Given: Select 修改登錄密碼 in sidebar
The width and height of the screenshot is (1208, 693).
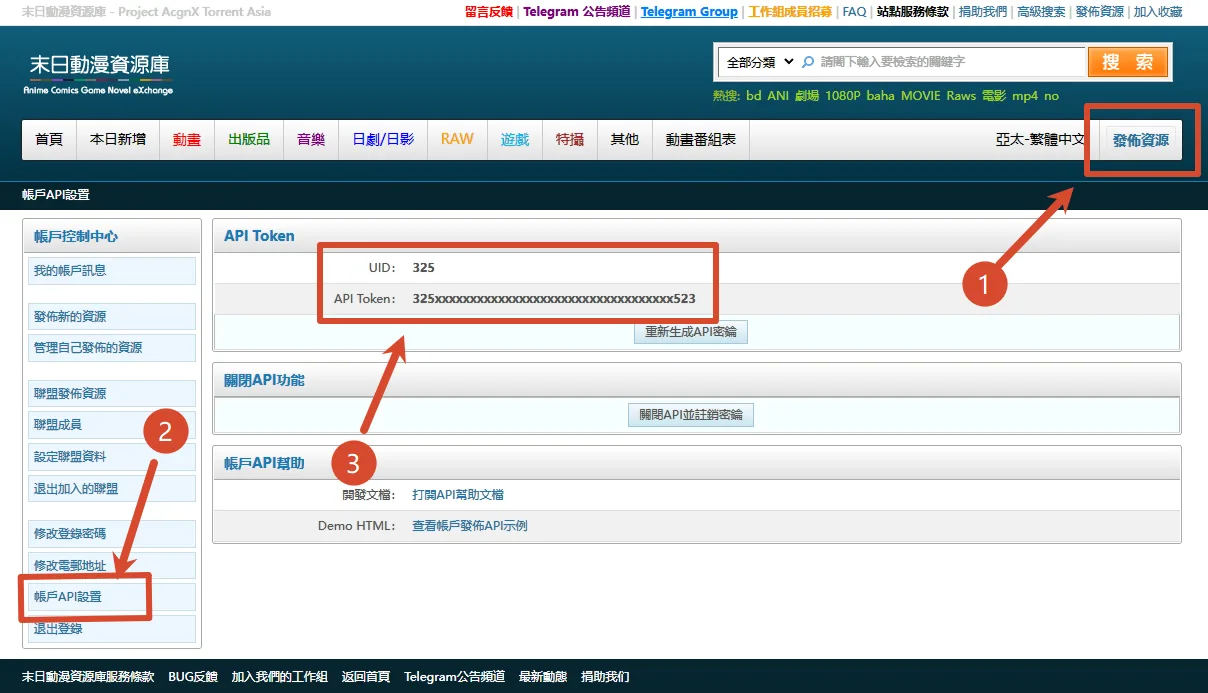Looking at the screenshot, I should click(x=112, y=534).
